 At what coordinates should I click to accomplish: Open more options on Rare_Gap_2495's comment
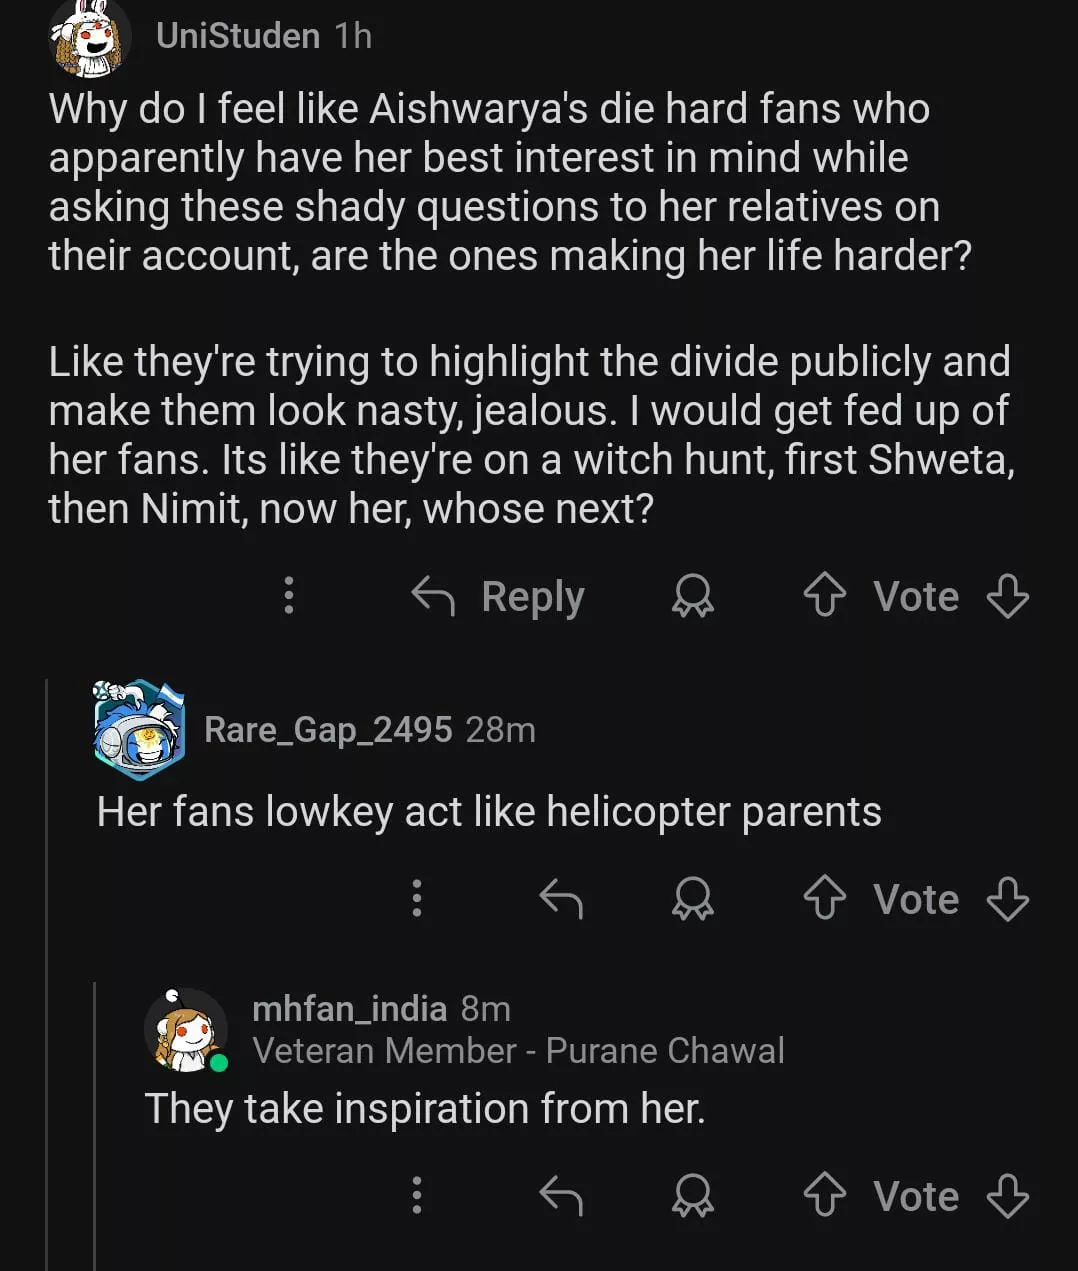coord(417,898)
